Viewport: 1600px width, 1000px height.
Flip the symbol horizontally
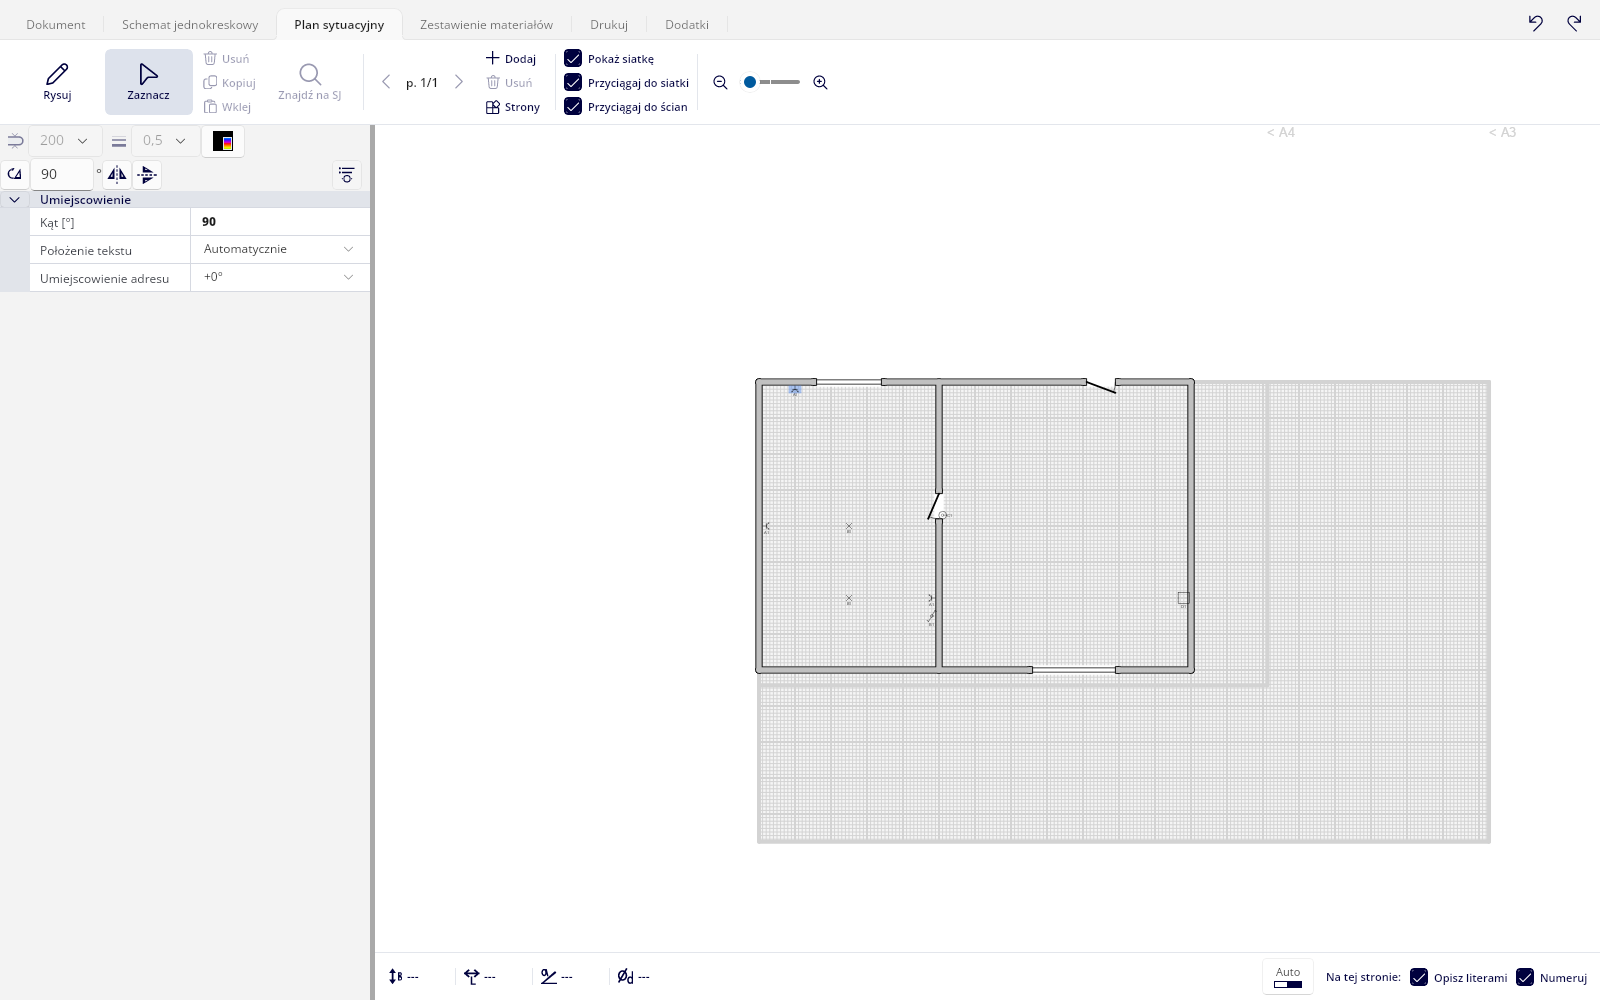click(117, 174)
